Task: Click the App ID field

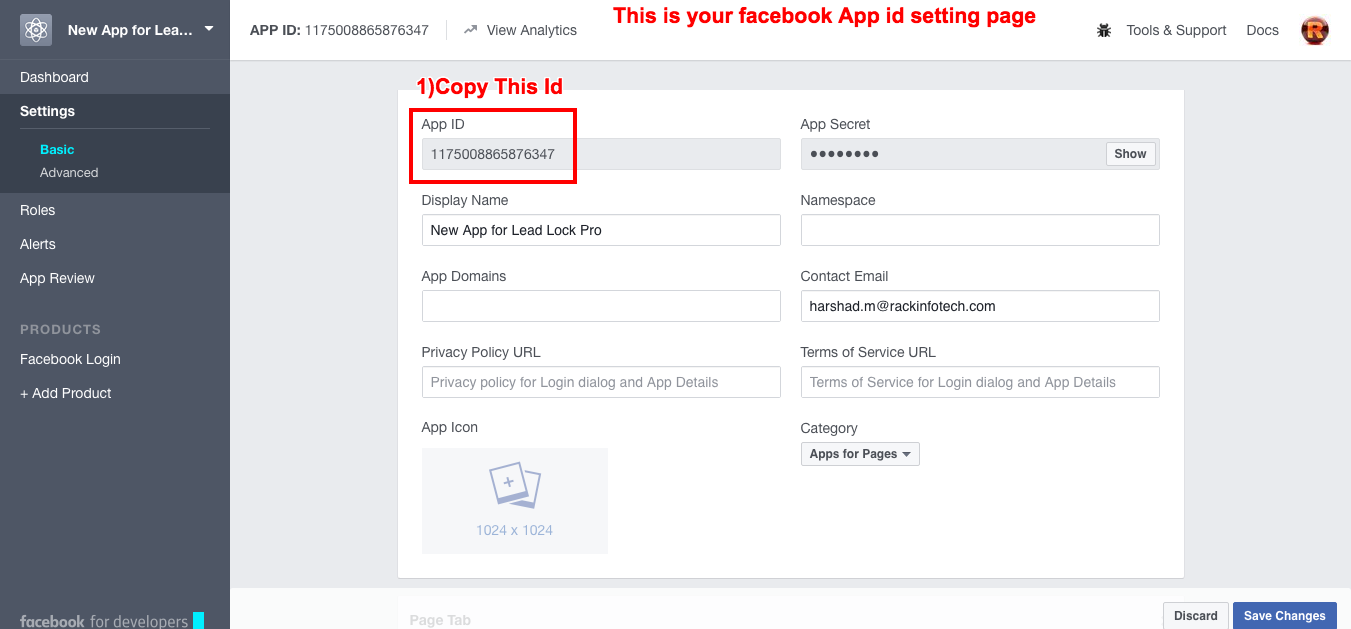Action: tap(601, 154)
